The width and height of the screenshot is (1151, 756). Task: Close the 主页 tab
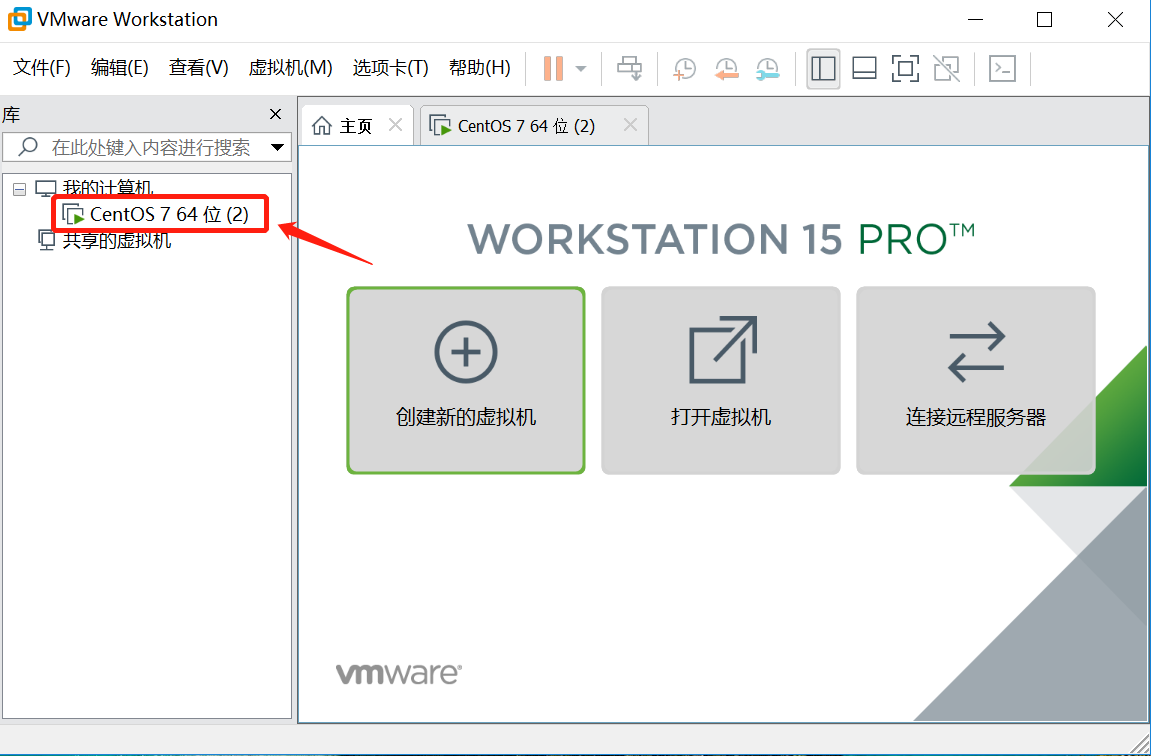[396, 126]
